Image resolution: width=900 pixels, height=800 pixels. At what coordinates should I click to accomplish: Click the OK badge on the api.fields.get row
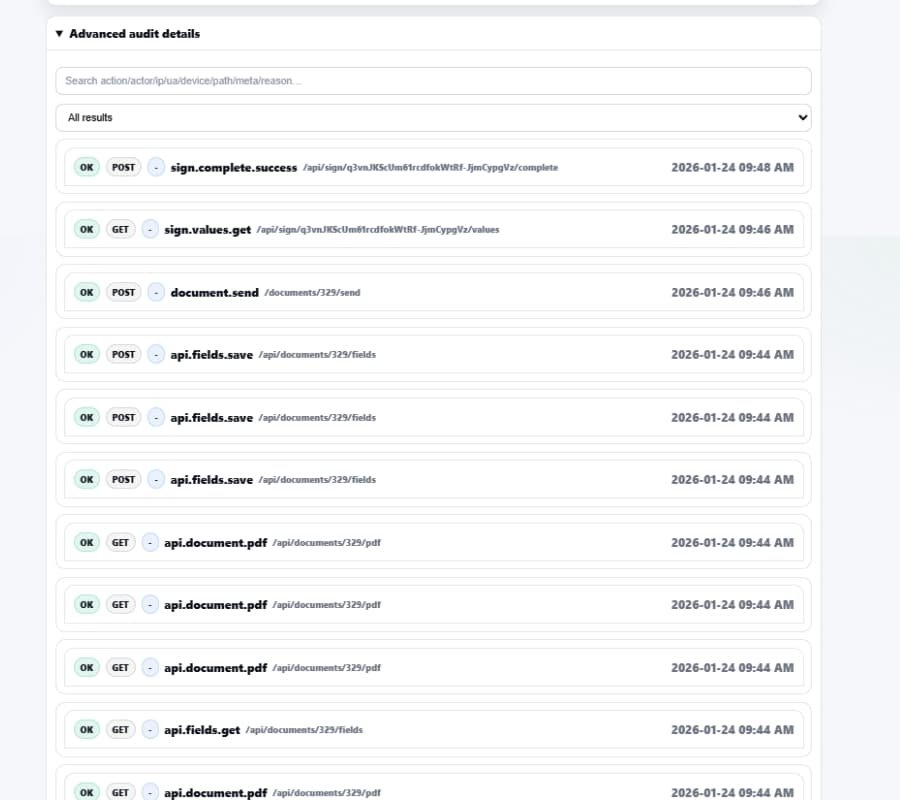click(x=86, y=729)
